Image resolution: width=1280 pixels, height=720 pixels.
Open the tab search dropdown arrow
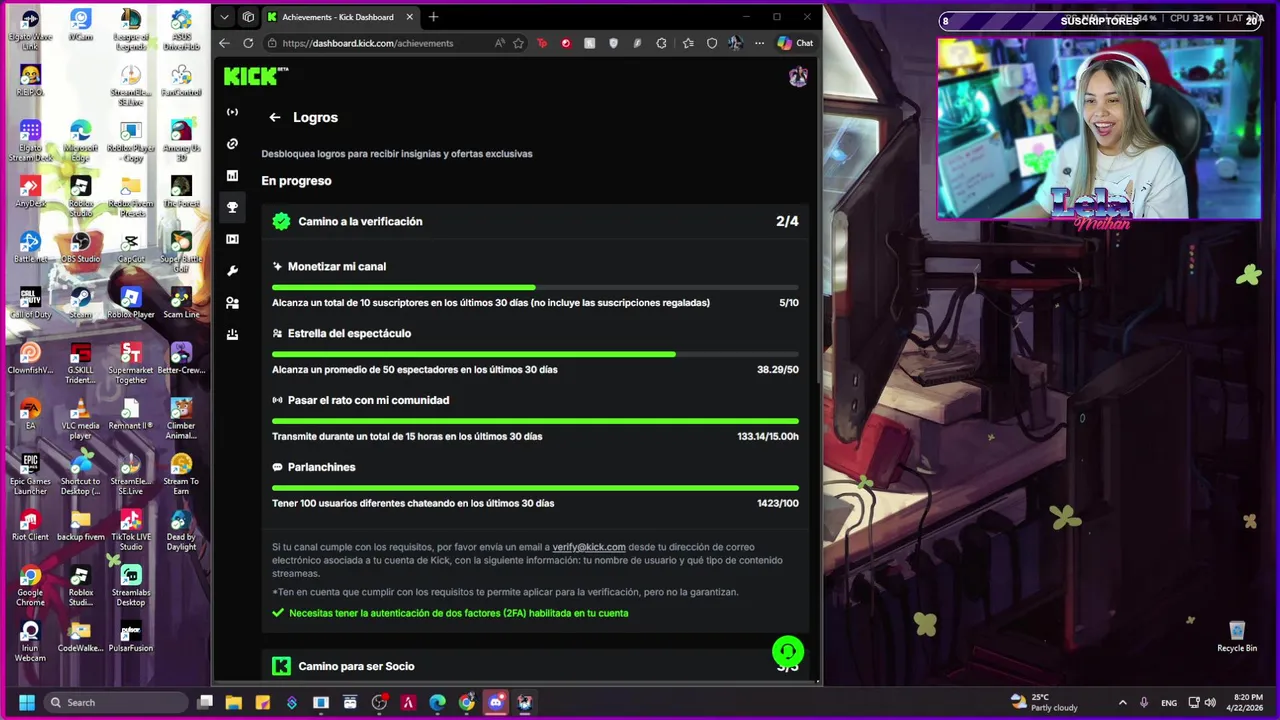(x=224, y=17)
